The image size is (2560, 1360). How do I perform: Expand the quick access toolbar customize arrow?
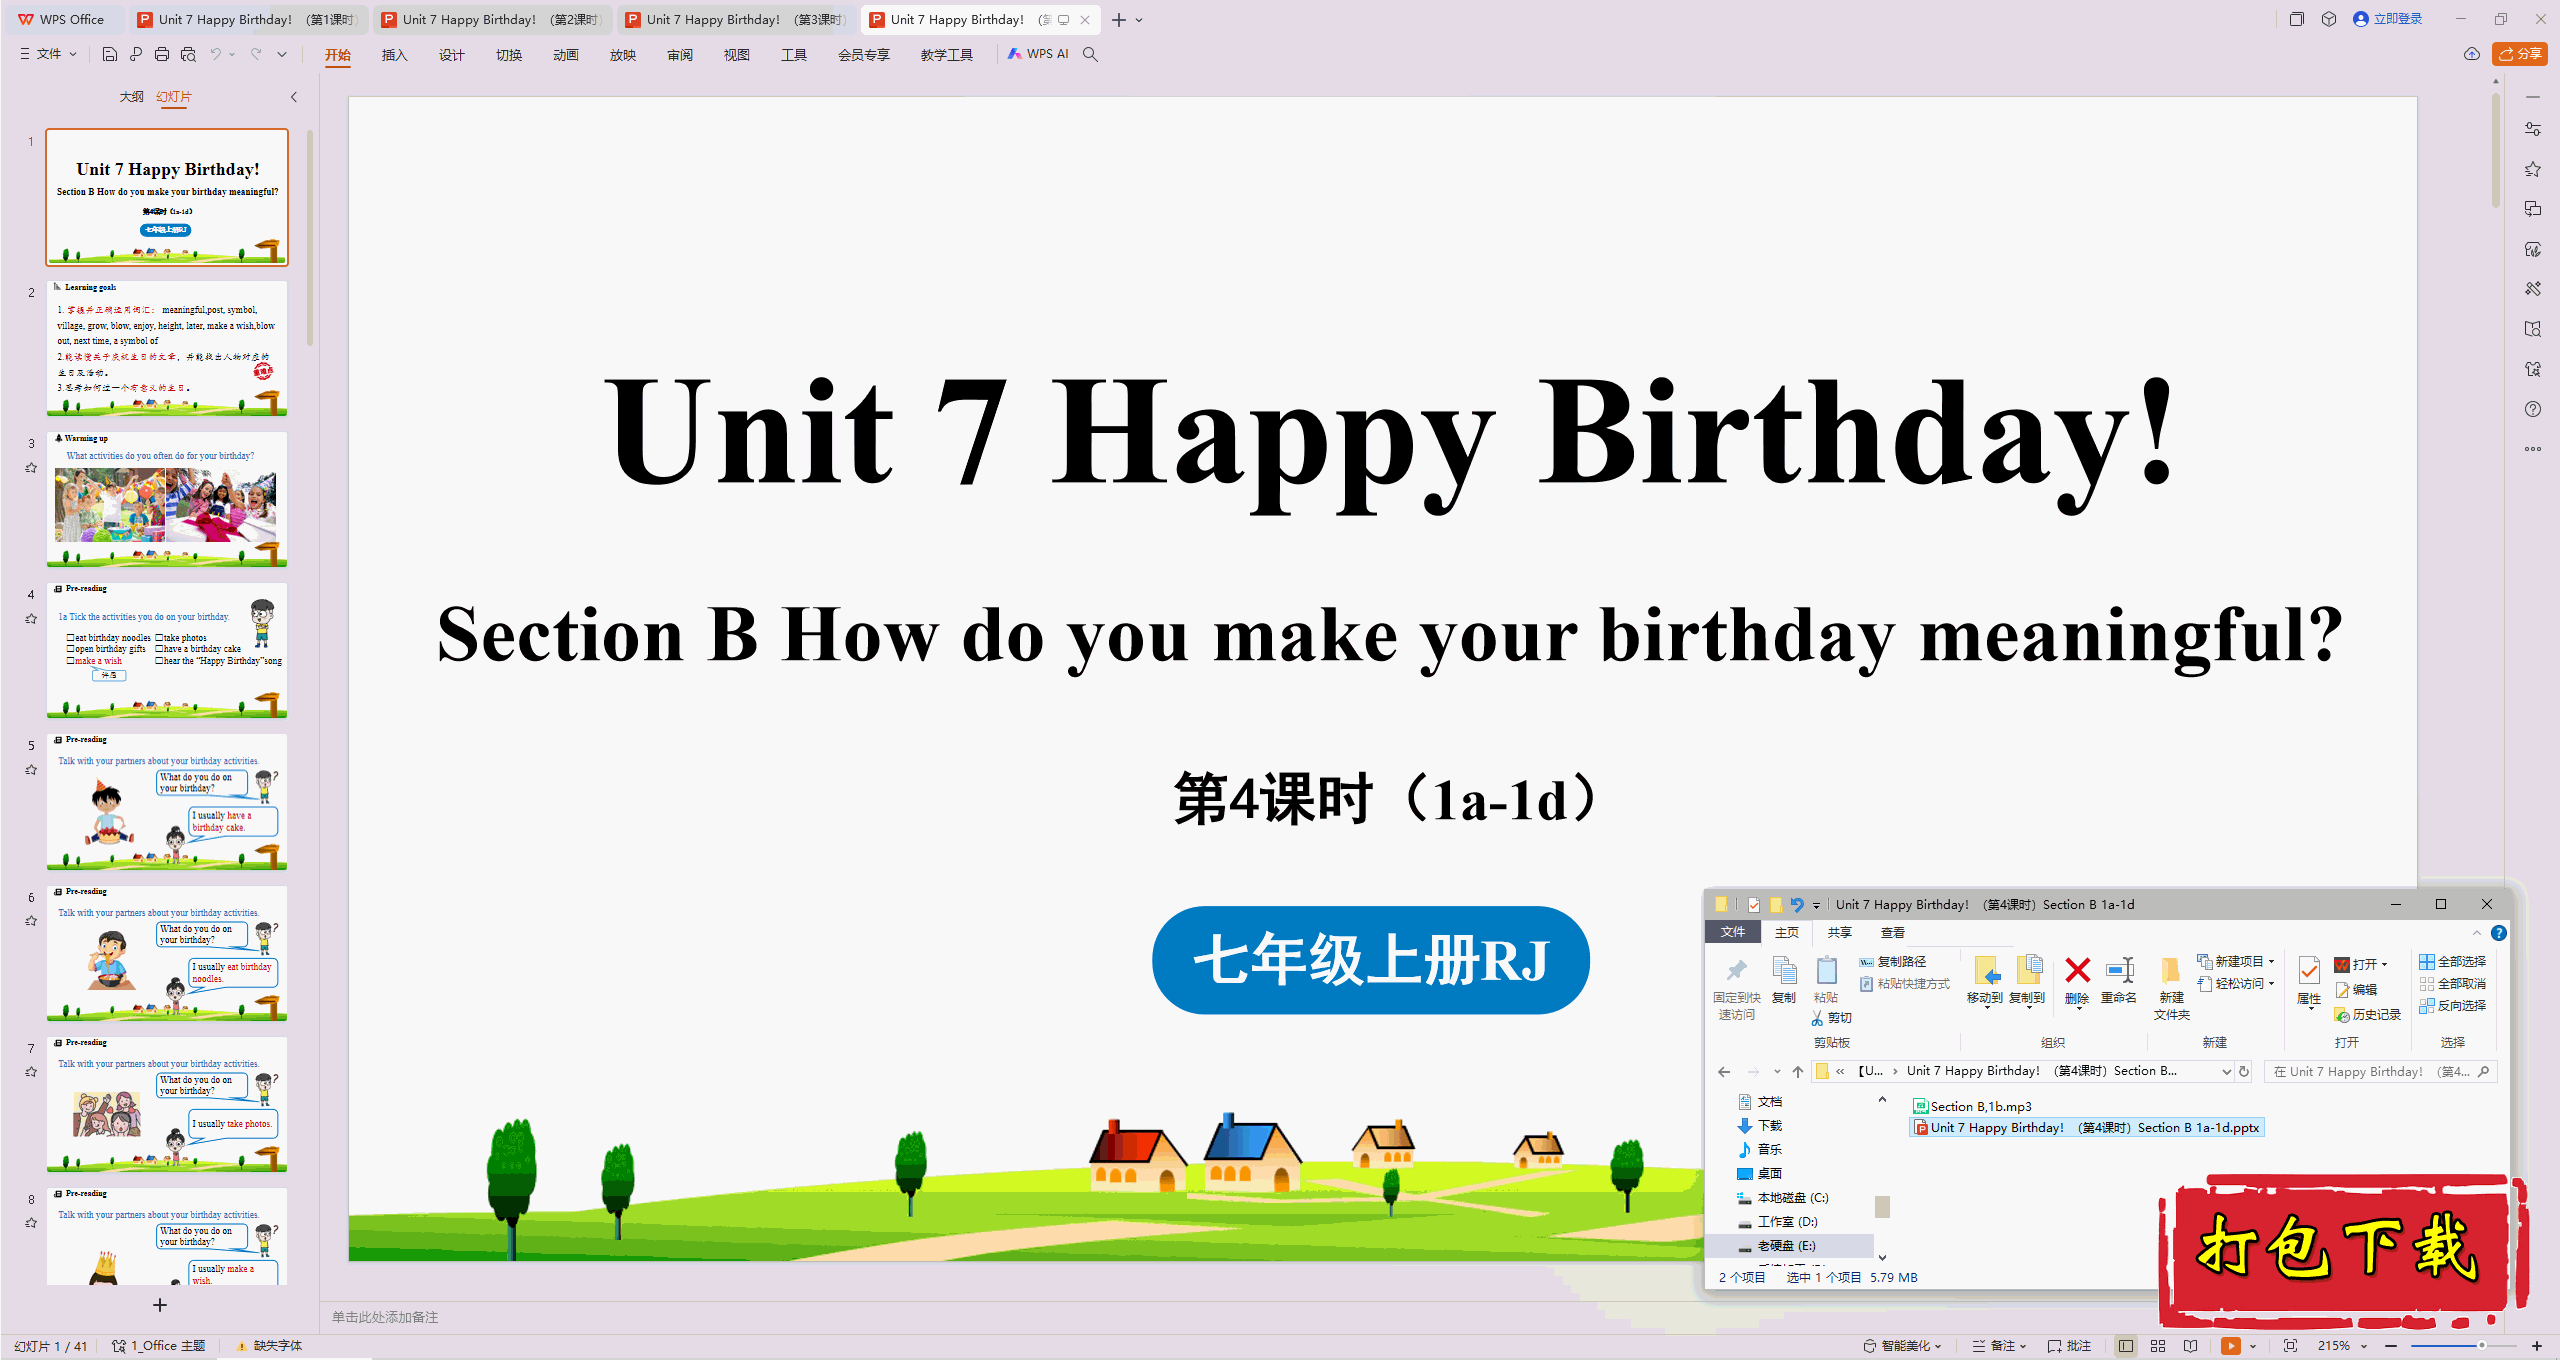(x=282, y=54)
